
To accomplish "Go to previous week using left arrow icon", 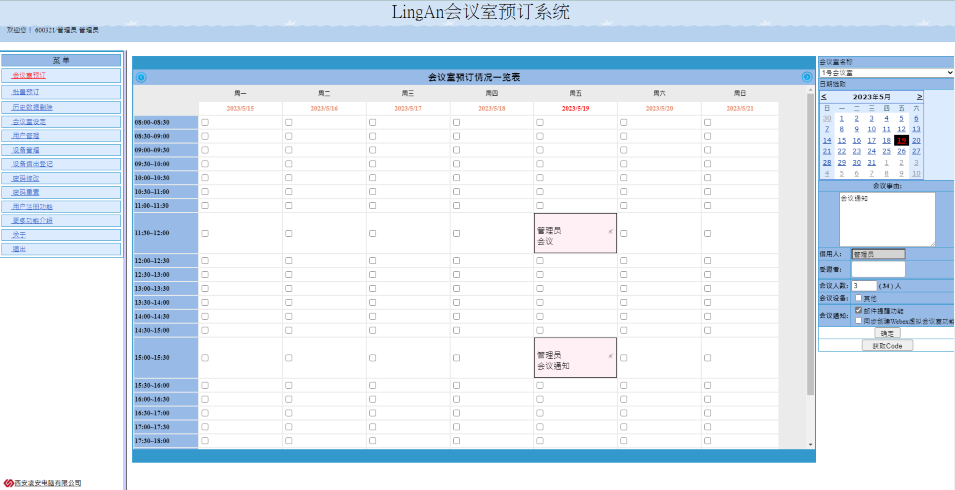I will point(141,77).
